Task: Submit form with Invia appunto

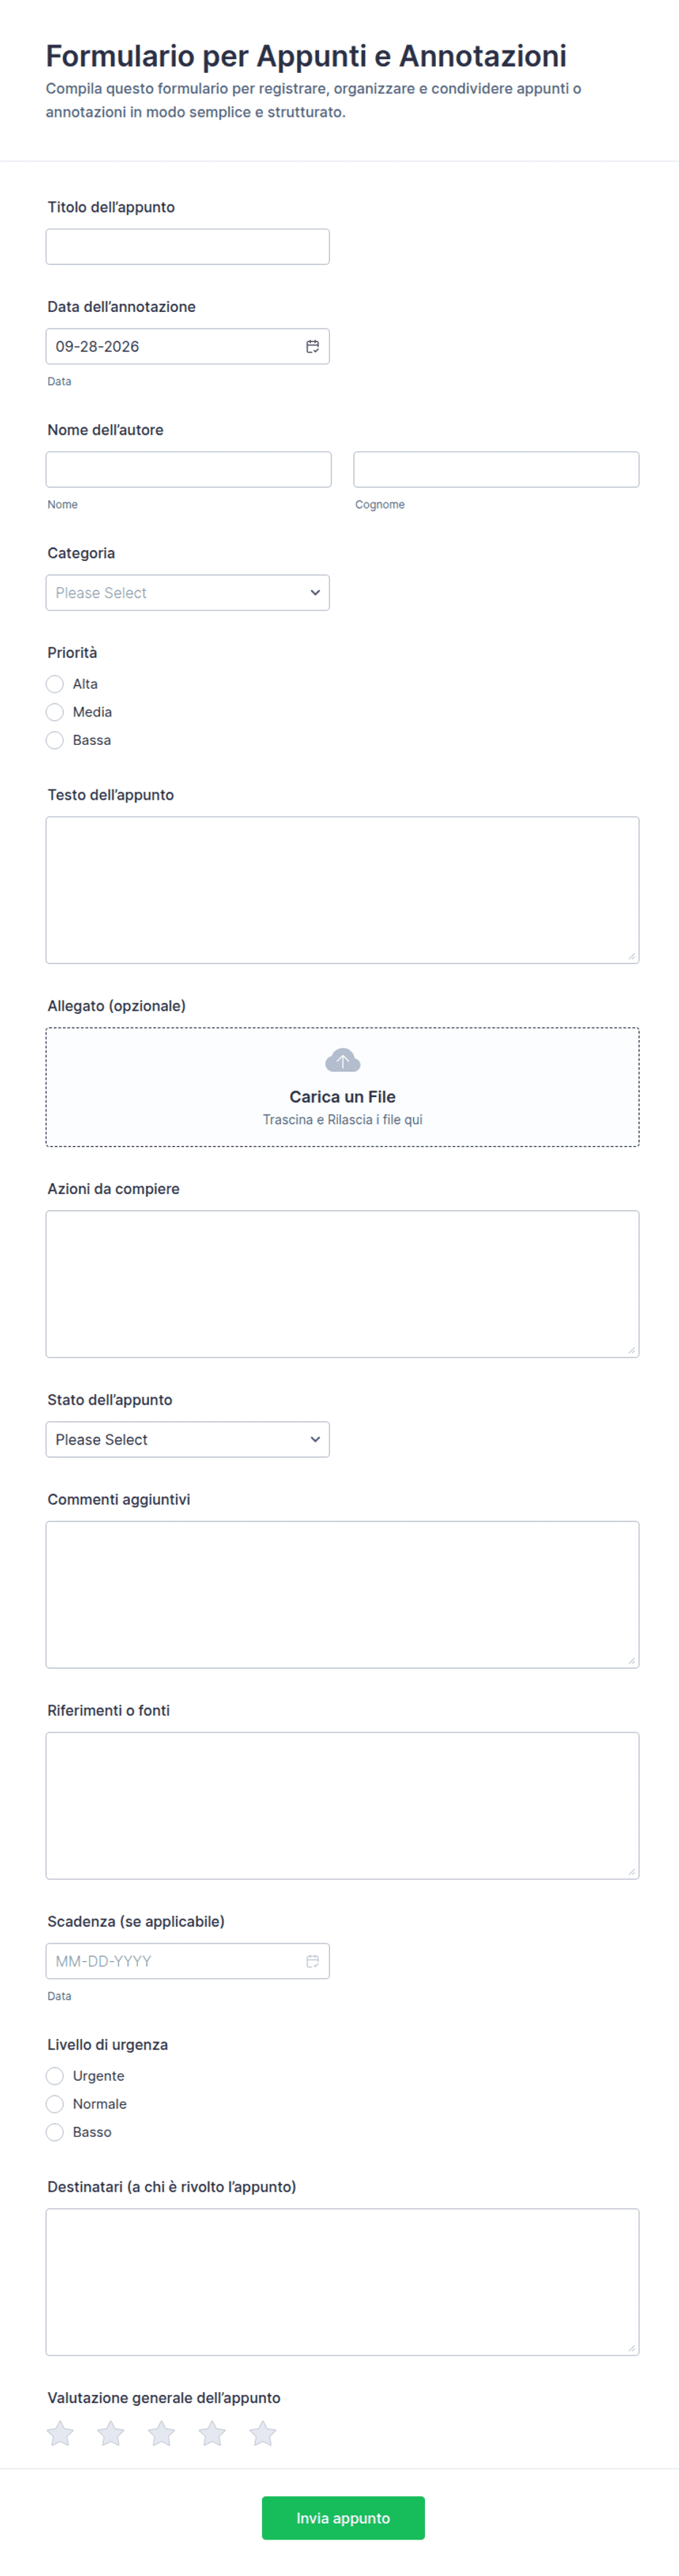Action: tap(343, 2518)
